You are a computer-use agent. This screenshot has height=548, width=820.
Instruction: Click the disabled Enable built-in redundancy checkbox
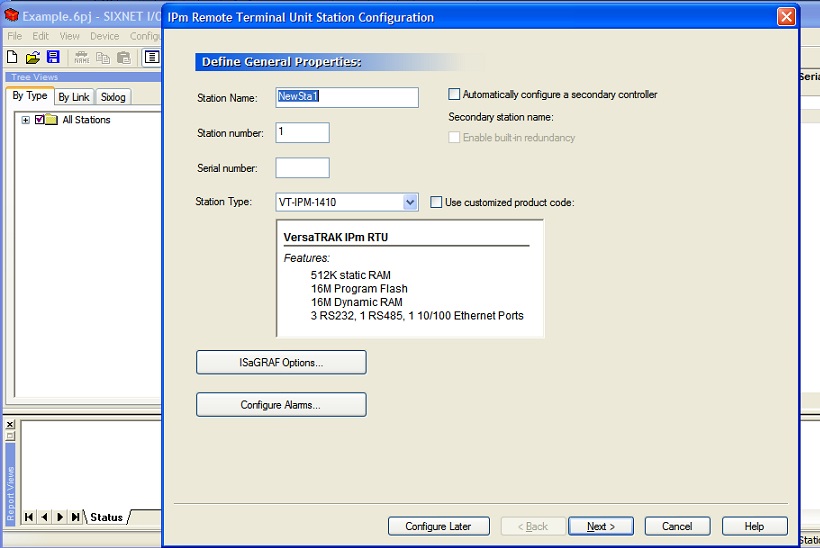[454, 137]
